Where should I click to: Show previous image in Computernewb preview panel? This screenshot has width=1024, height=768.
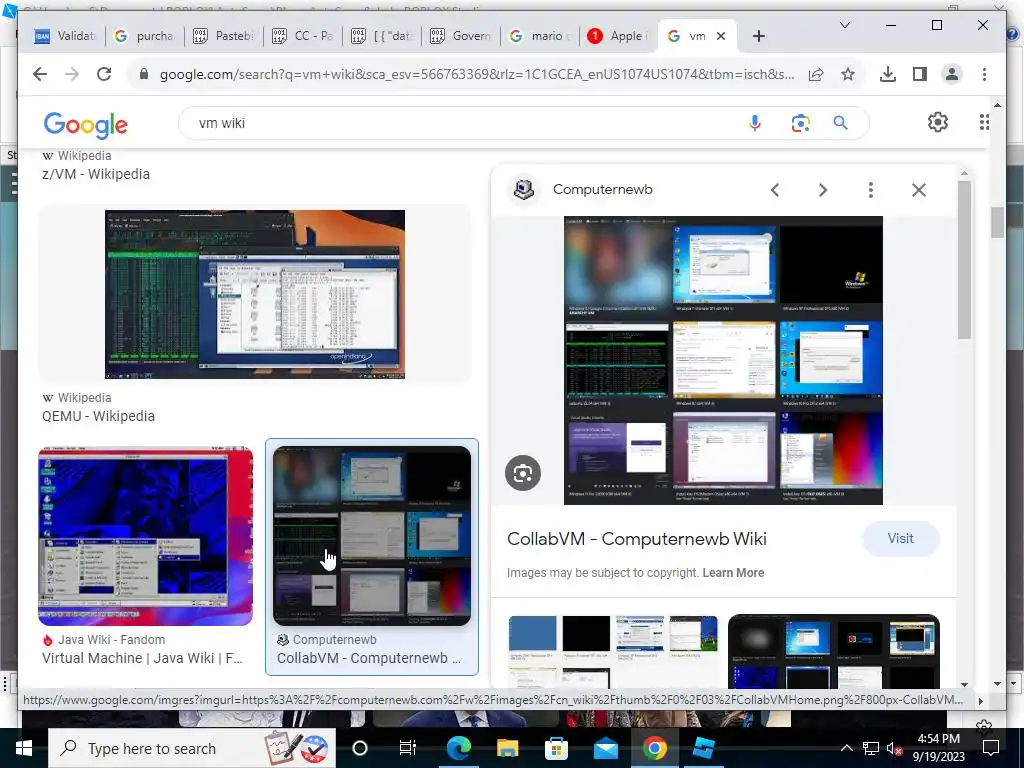pyautogui.click(x=775, y=190)
